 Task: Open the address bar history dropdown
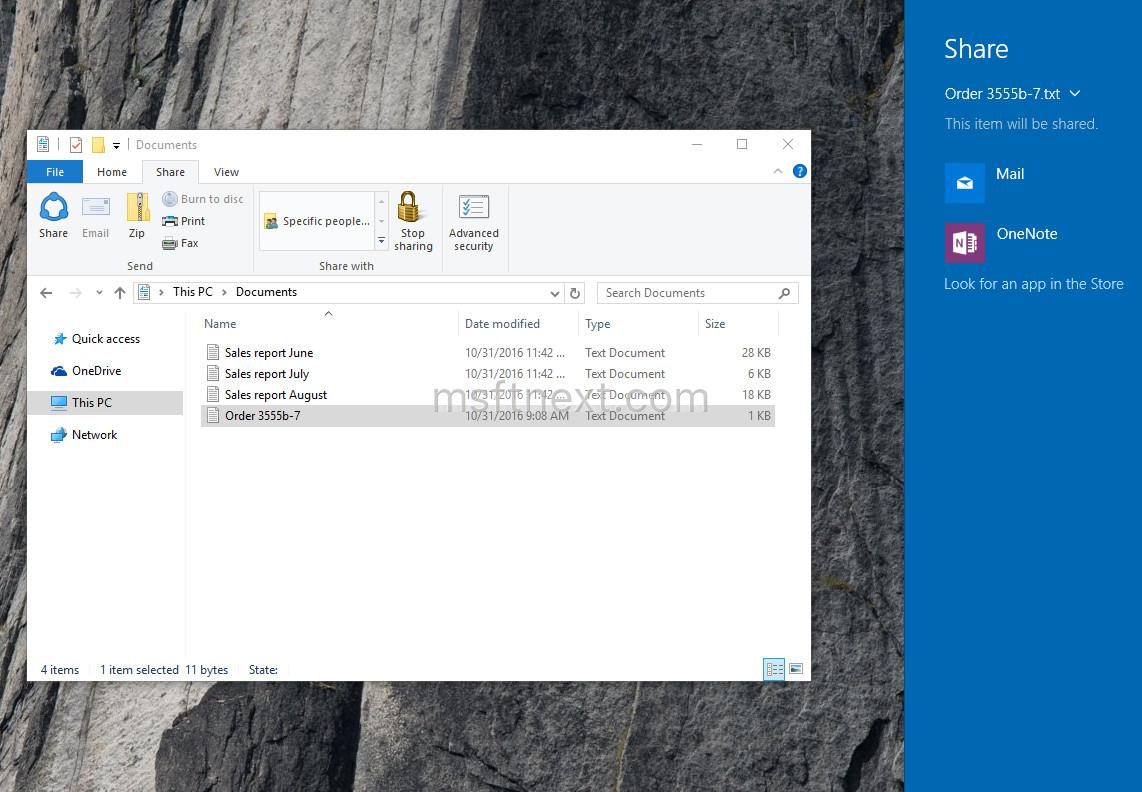pyautogui.click(x=555, y=292)
